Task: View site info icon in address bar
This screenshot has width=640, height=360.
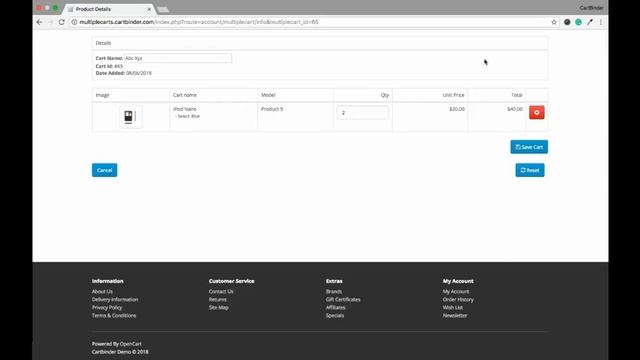Action: [x=74, y=22]
